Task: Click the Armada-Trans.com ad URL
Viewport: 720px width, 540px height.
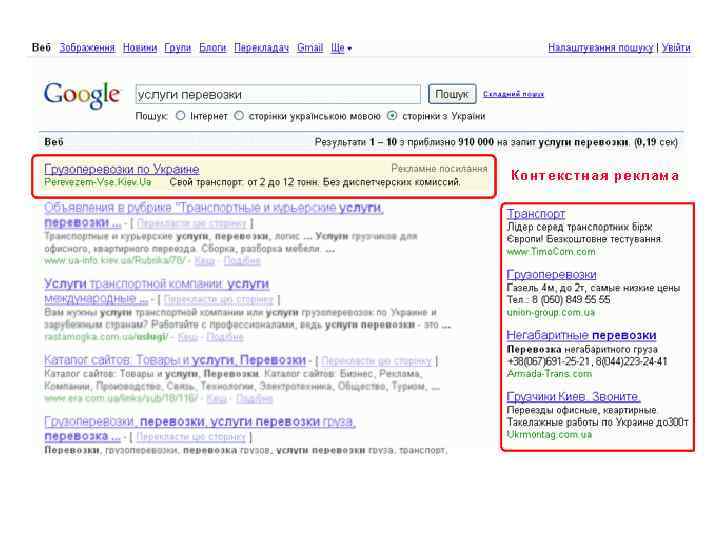Action: pyautogui.click(x=549, y=374)
